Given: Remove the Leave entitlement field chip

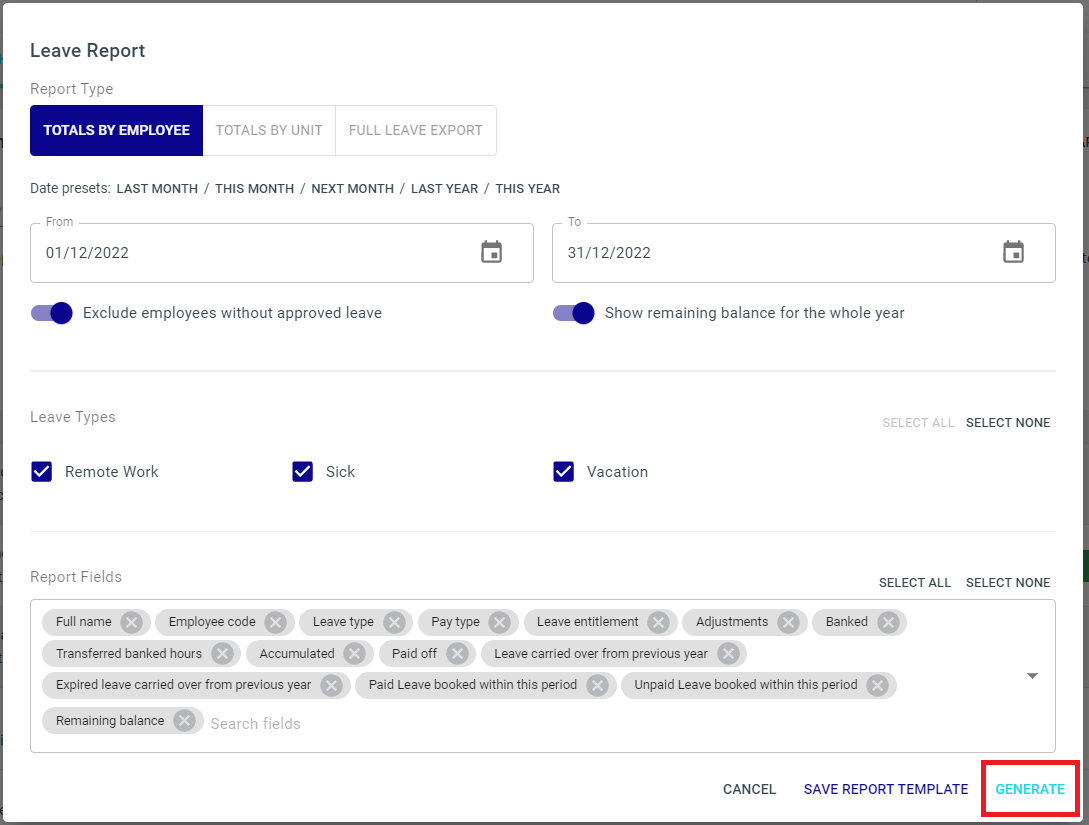Looking at the screenshot, I should (658, 622).
